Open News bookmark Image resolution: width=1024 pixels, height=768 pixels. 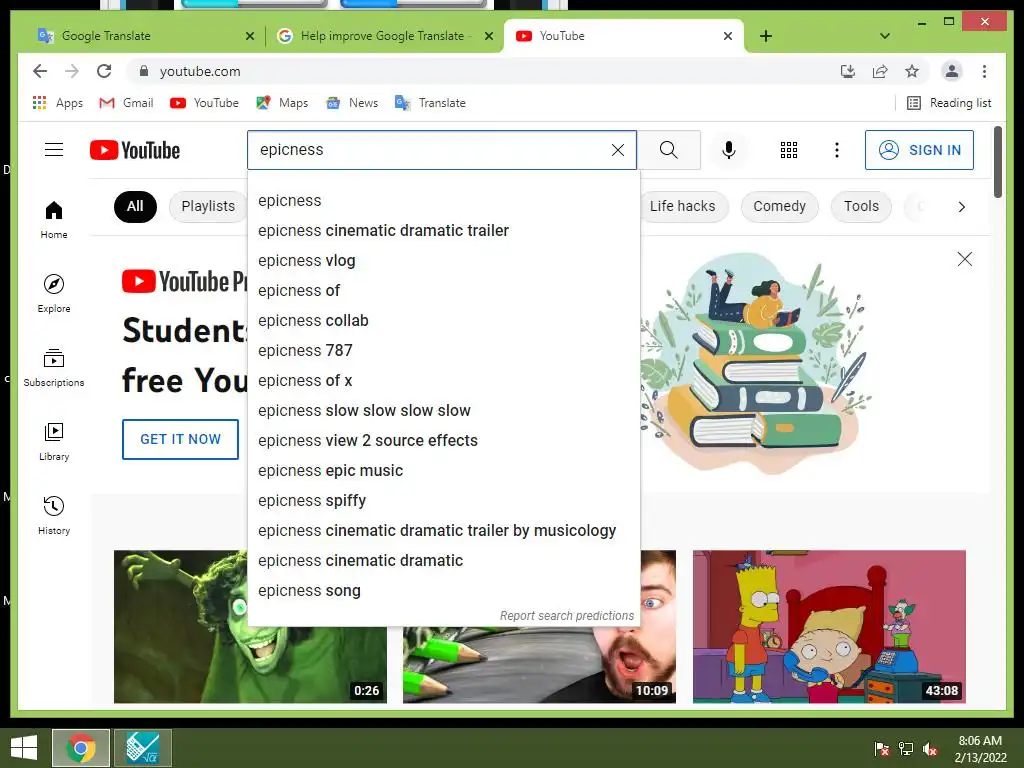coord(352,103)
